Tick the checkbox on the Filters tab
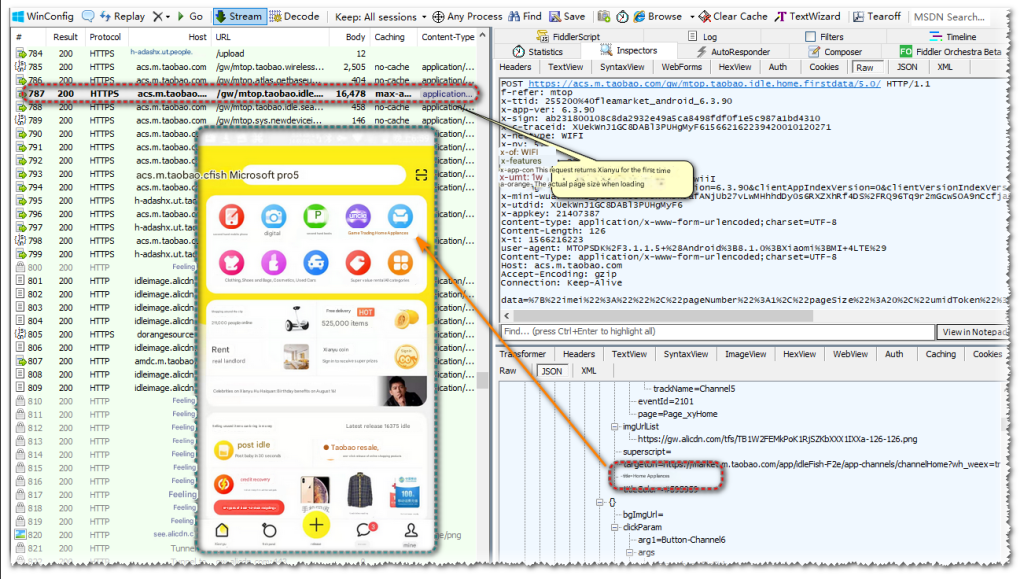The width and height of the screenshot is (1024, 579). tap(810, 37)
